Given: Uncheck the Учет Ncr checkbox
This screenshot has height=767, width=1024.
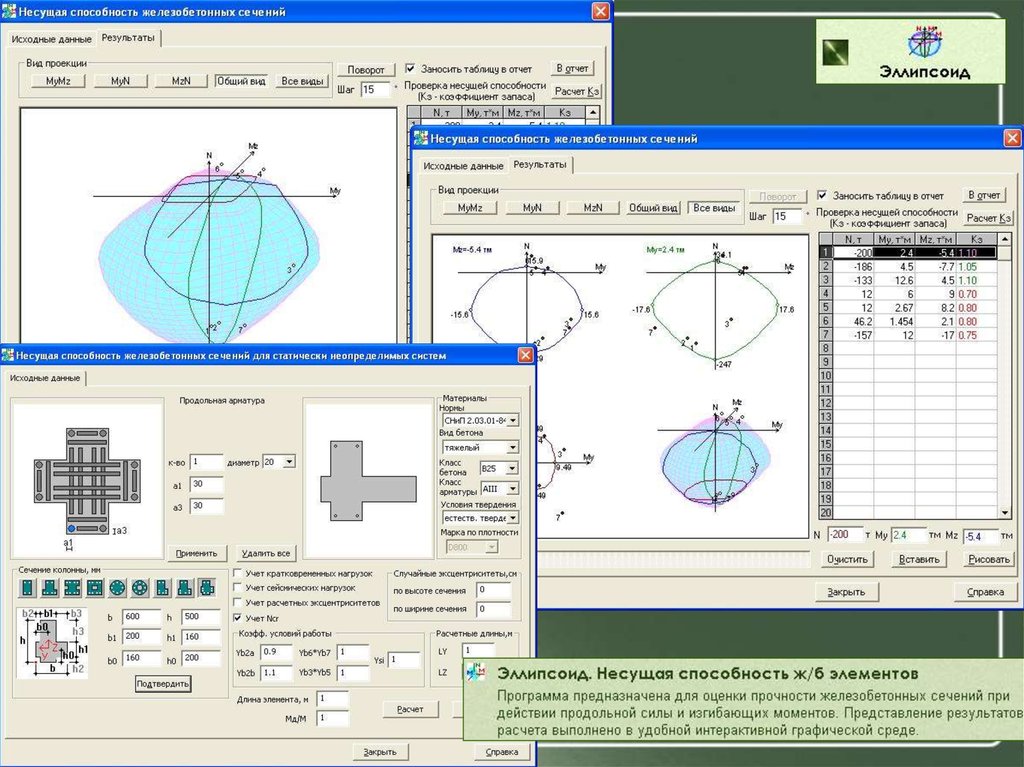Looking at the screenshot, I should click(237, 618).
